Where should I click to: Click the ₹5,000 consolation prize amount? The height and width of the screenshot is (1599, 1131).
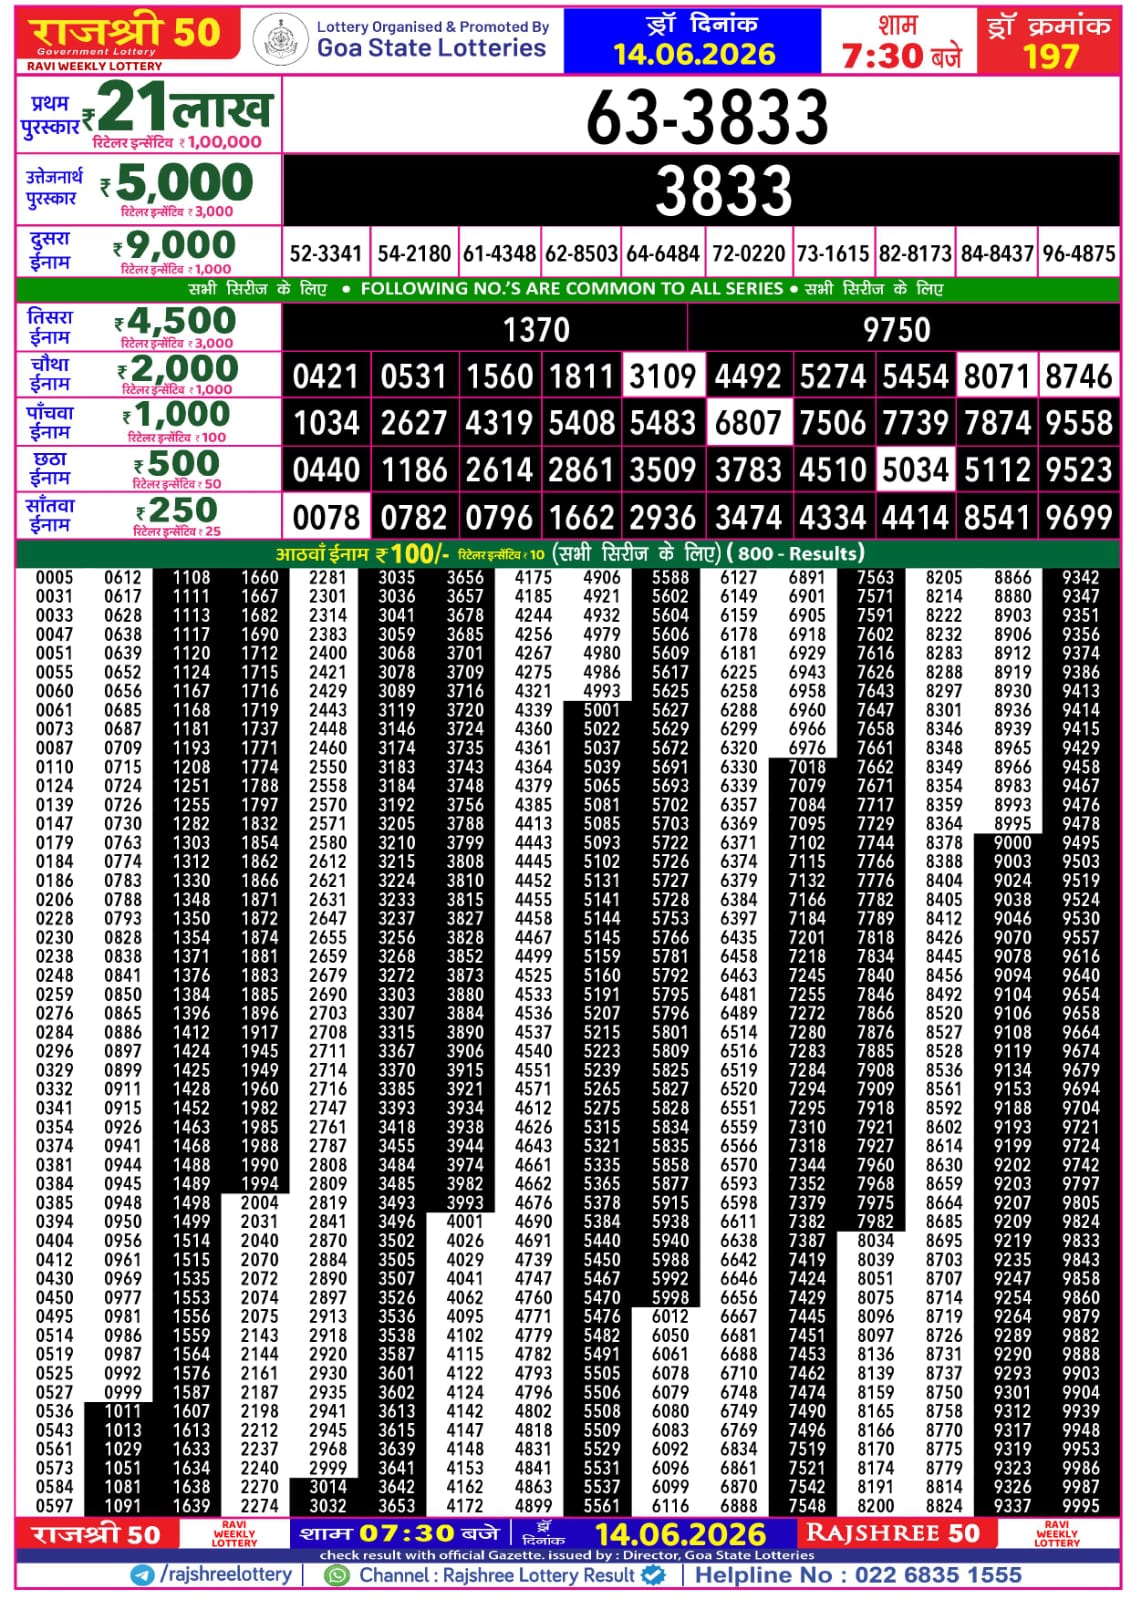[x=177, y=183]
